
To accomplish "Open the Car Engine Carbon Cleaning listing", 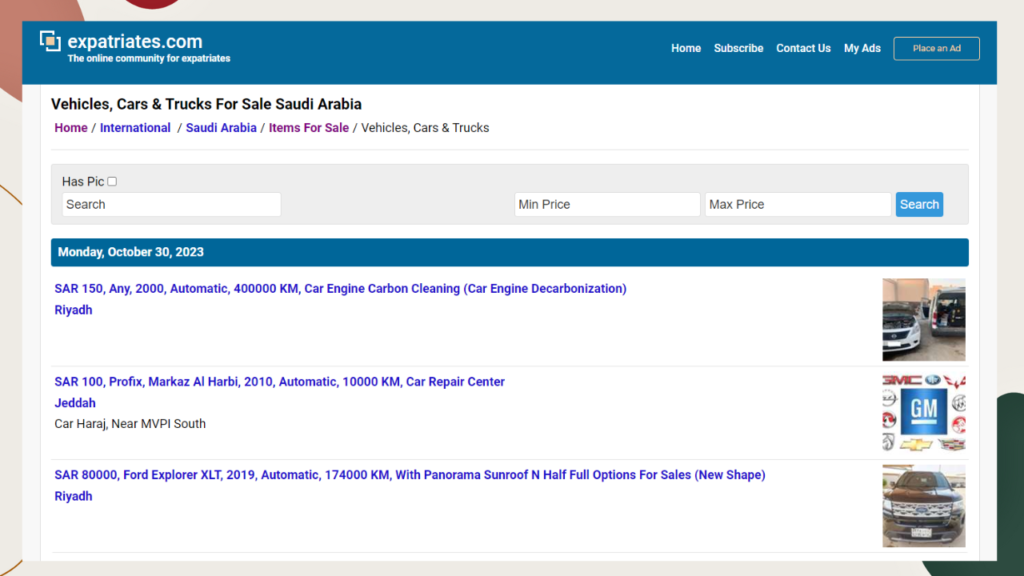I will (340, 289).
